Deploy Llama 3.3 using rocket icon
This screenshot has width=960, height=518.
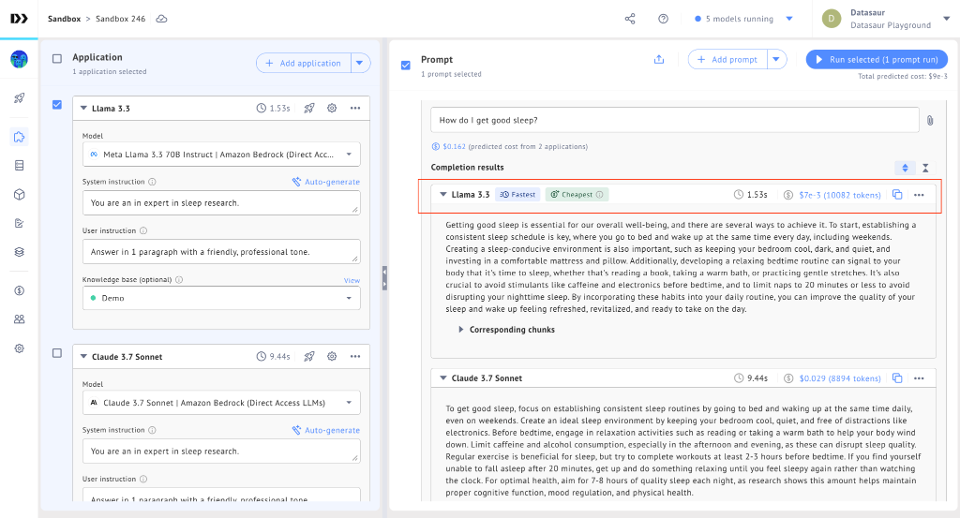coord(309,108)
